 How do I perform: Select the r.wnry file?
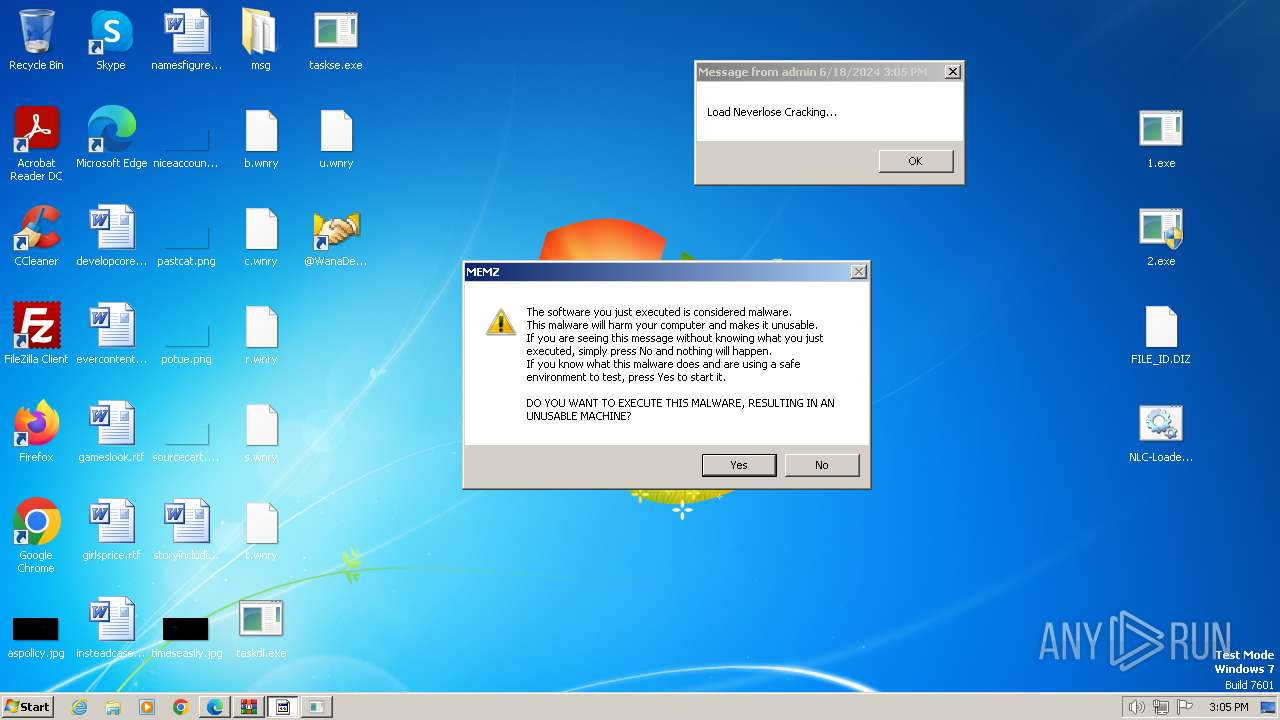pos(261,335)
